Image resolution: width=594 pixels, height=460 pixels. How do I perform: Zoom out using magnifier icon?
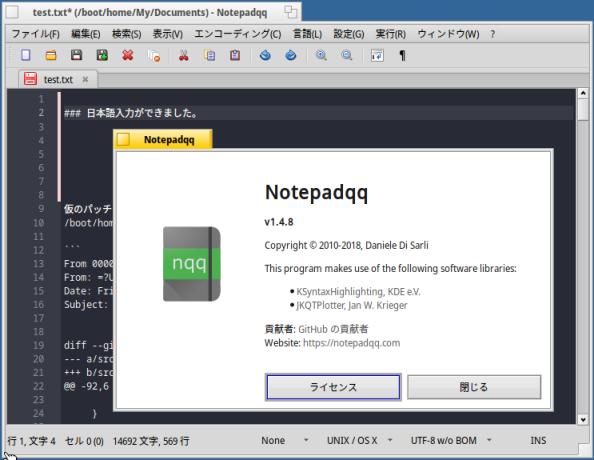pyautogui.click(x=347, y=55)
